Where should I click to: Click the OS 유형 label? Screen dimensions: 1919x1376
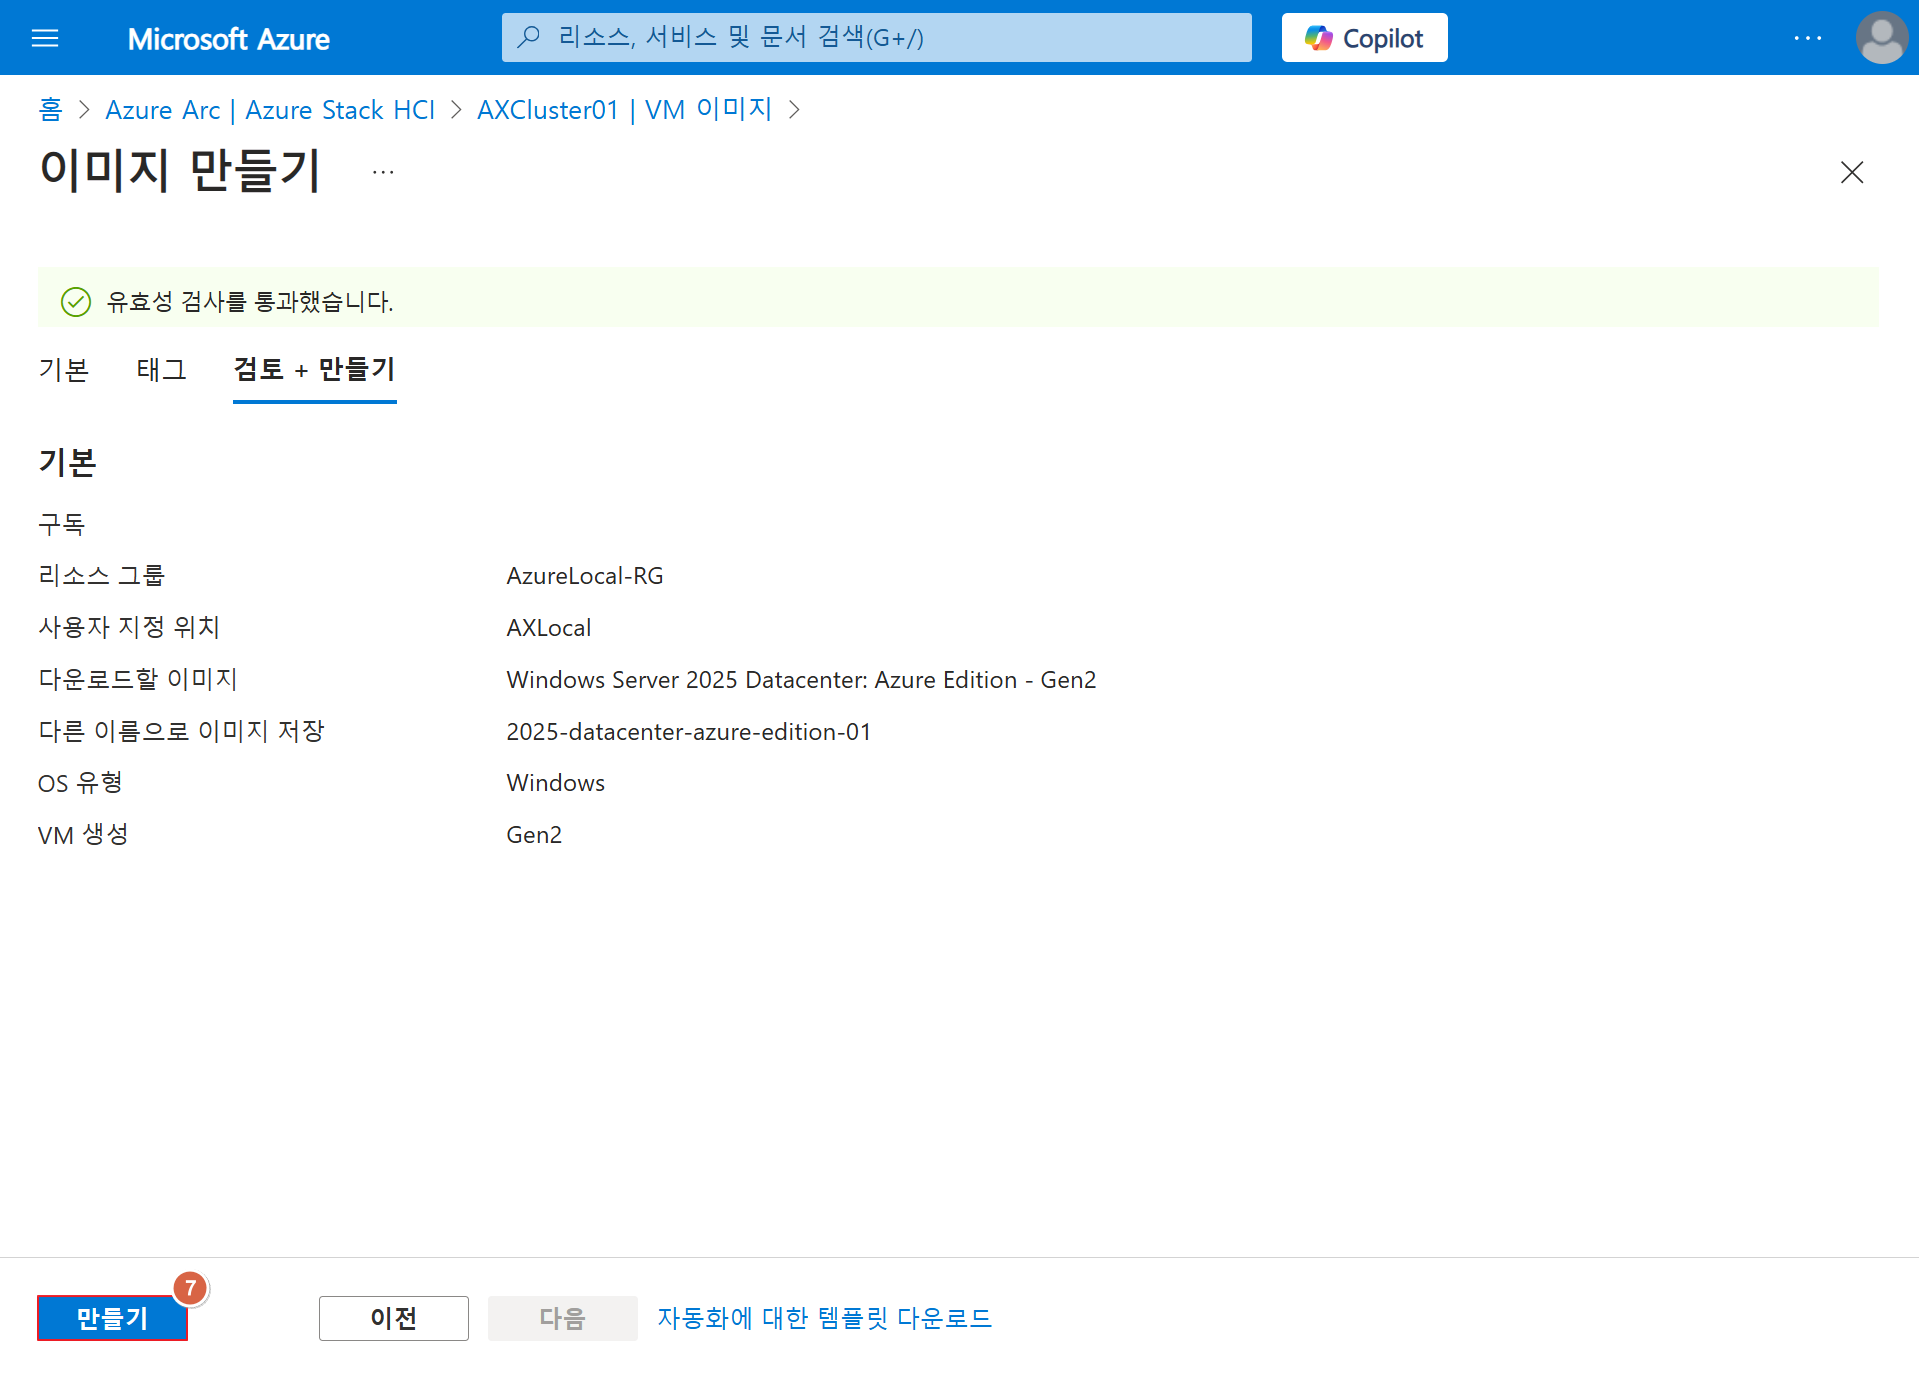(x=81, y=782)
